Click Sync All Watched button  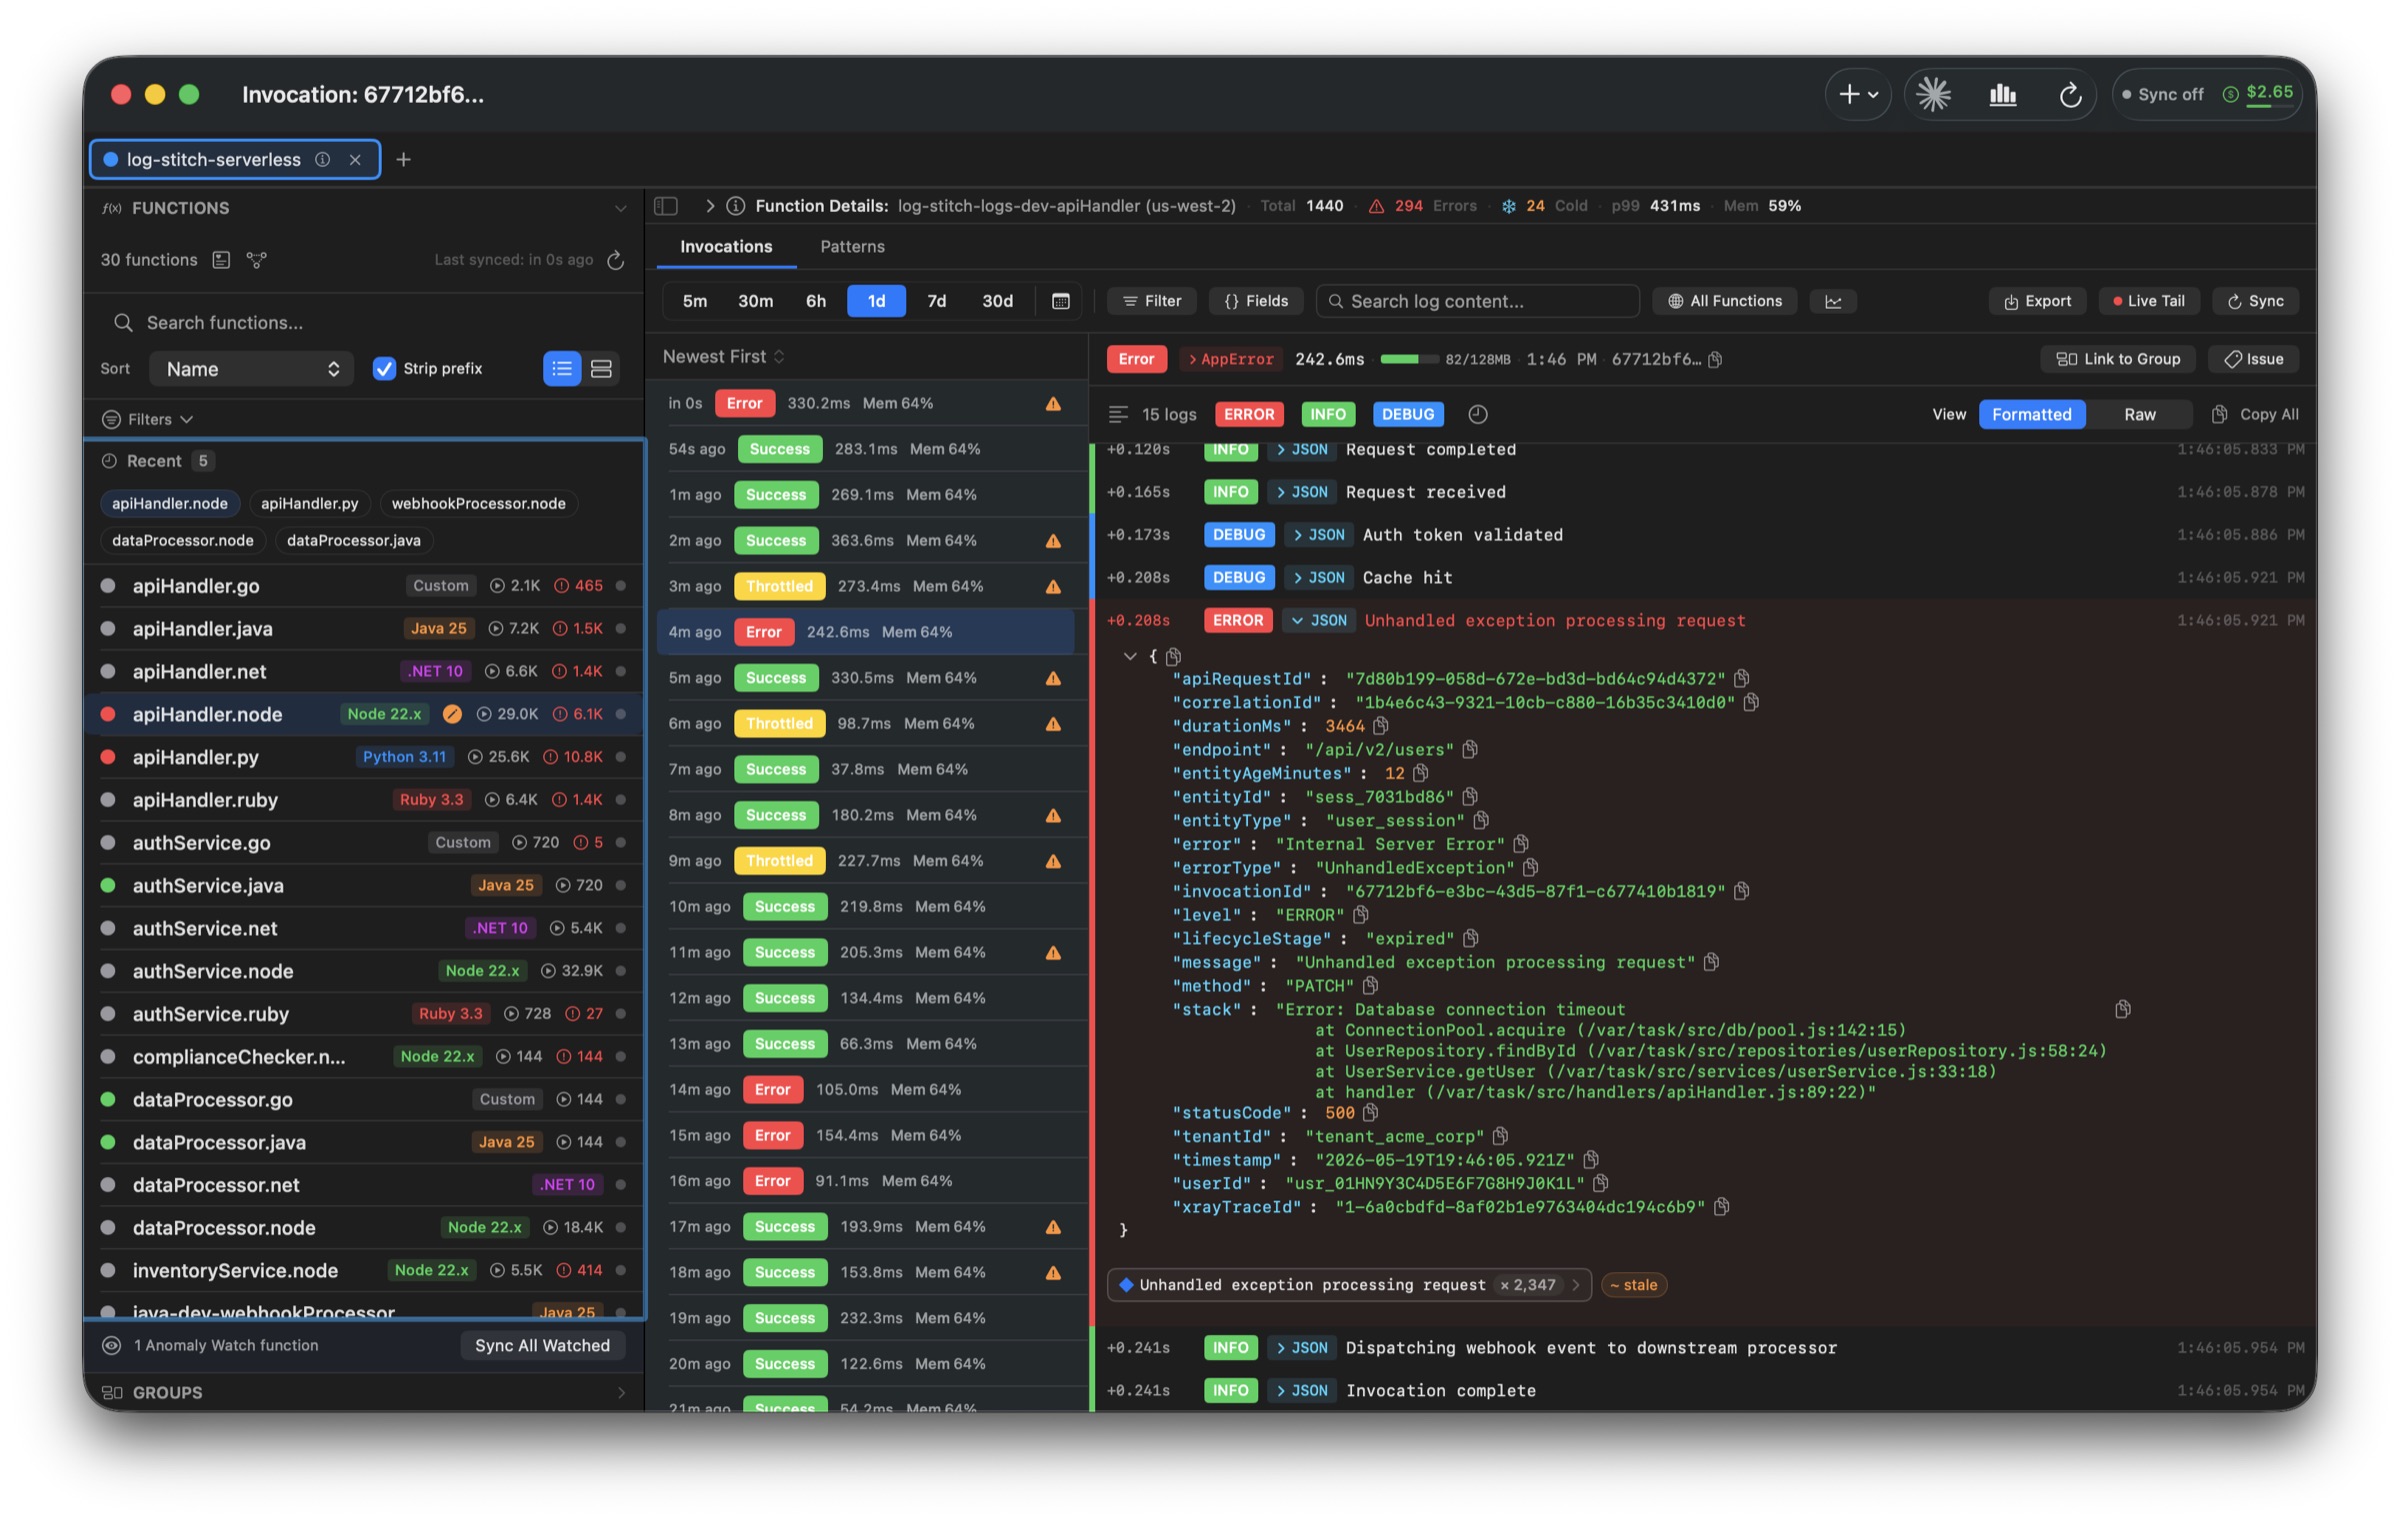[542, 1345]
